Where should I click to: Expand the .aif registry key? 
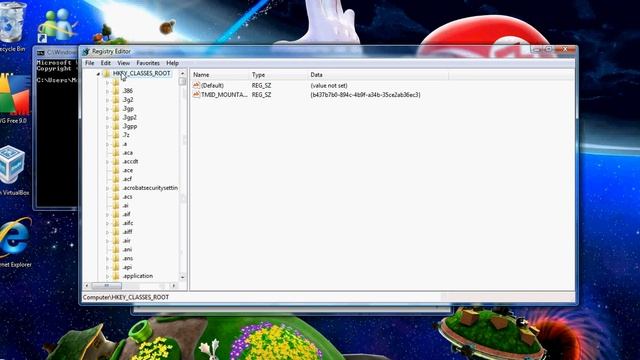107,214
